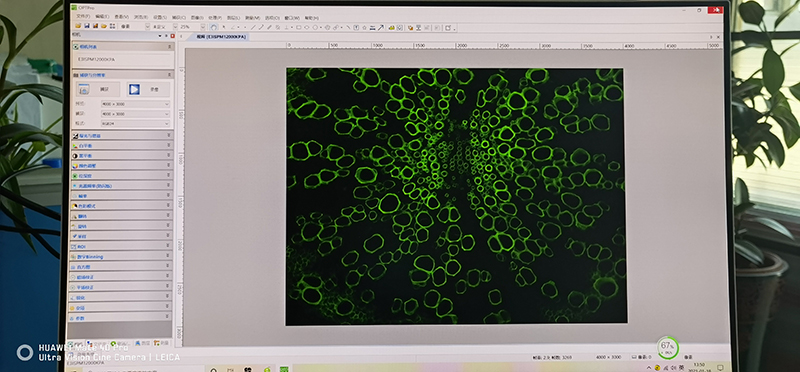The image size is (800, 372).
Task: Click the Color Adjustment panel icon
Action: tap(75, 165)
